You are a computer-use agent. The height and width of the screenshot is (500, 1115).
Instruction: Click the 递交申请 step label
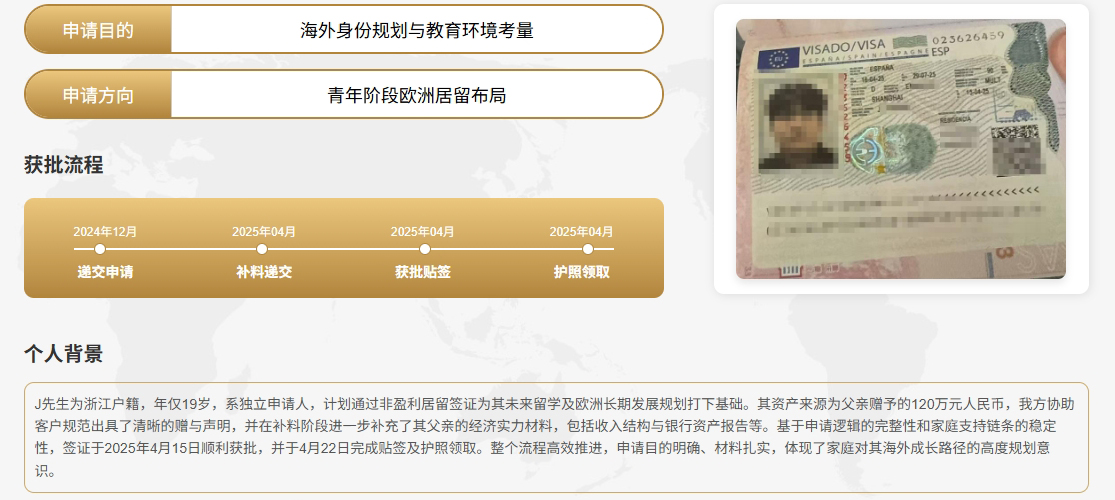point(105,272)
